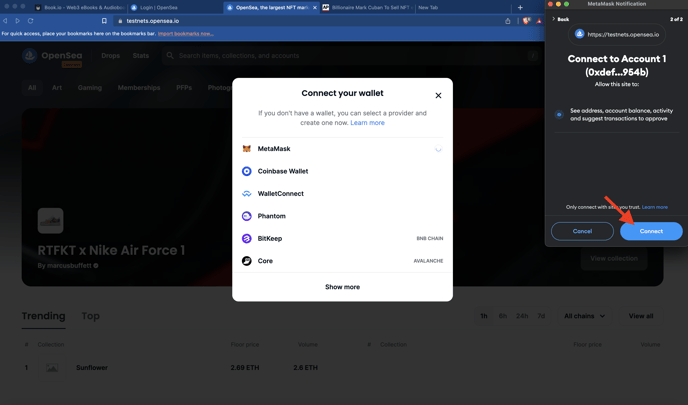Screen dimensions: 688x405
Task: Click the search items input field
Action: point(351,56)
